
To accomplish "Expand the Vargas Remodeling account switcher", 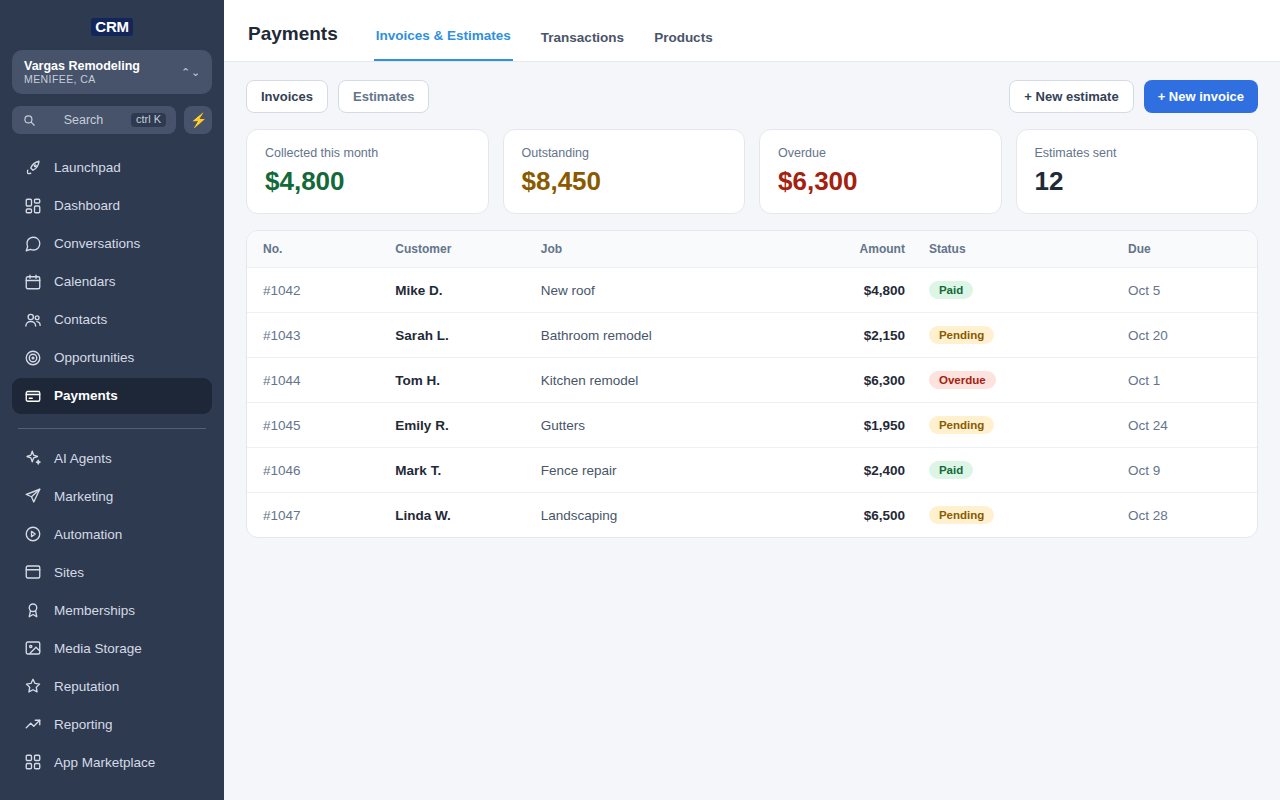I will pyautogui.click(x=112, y=72).
